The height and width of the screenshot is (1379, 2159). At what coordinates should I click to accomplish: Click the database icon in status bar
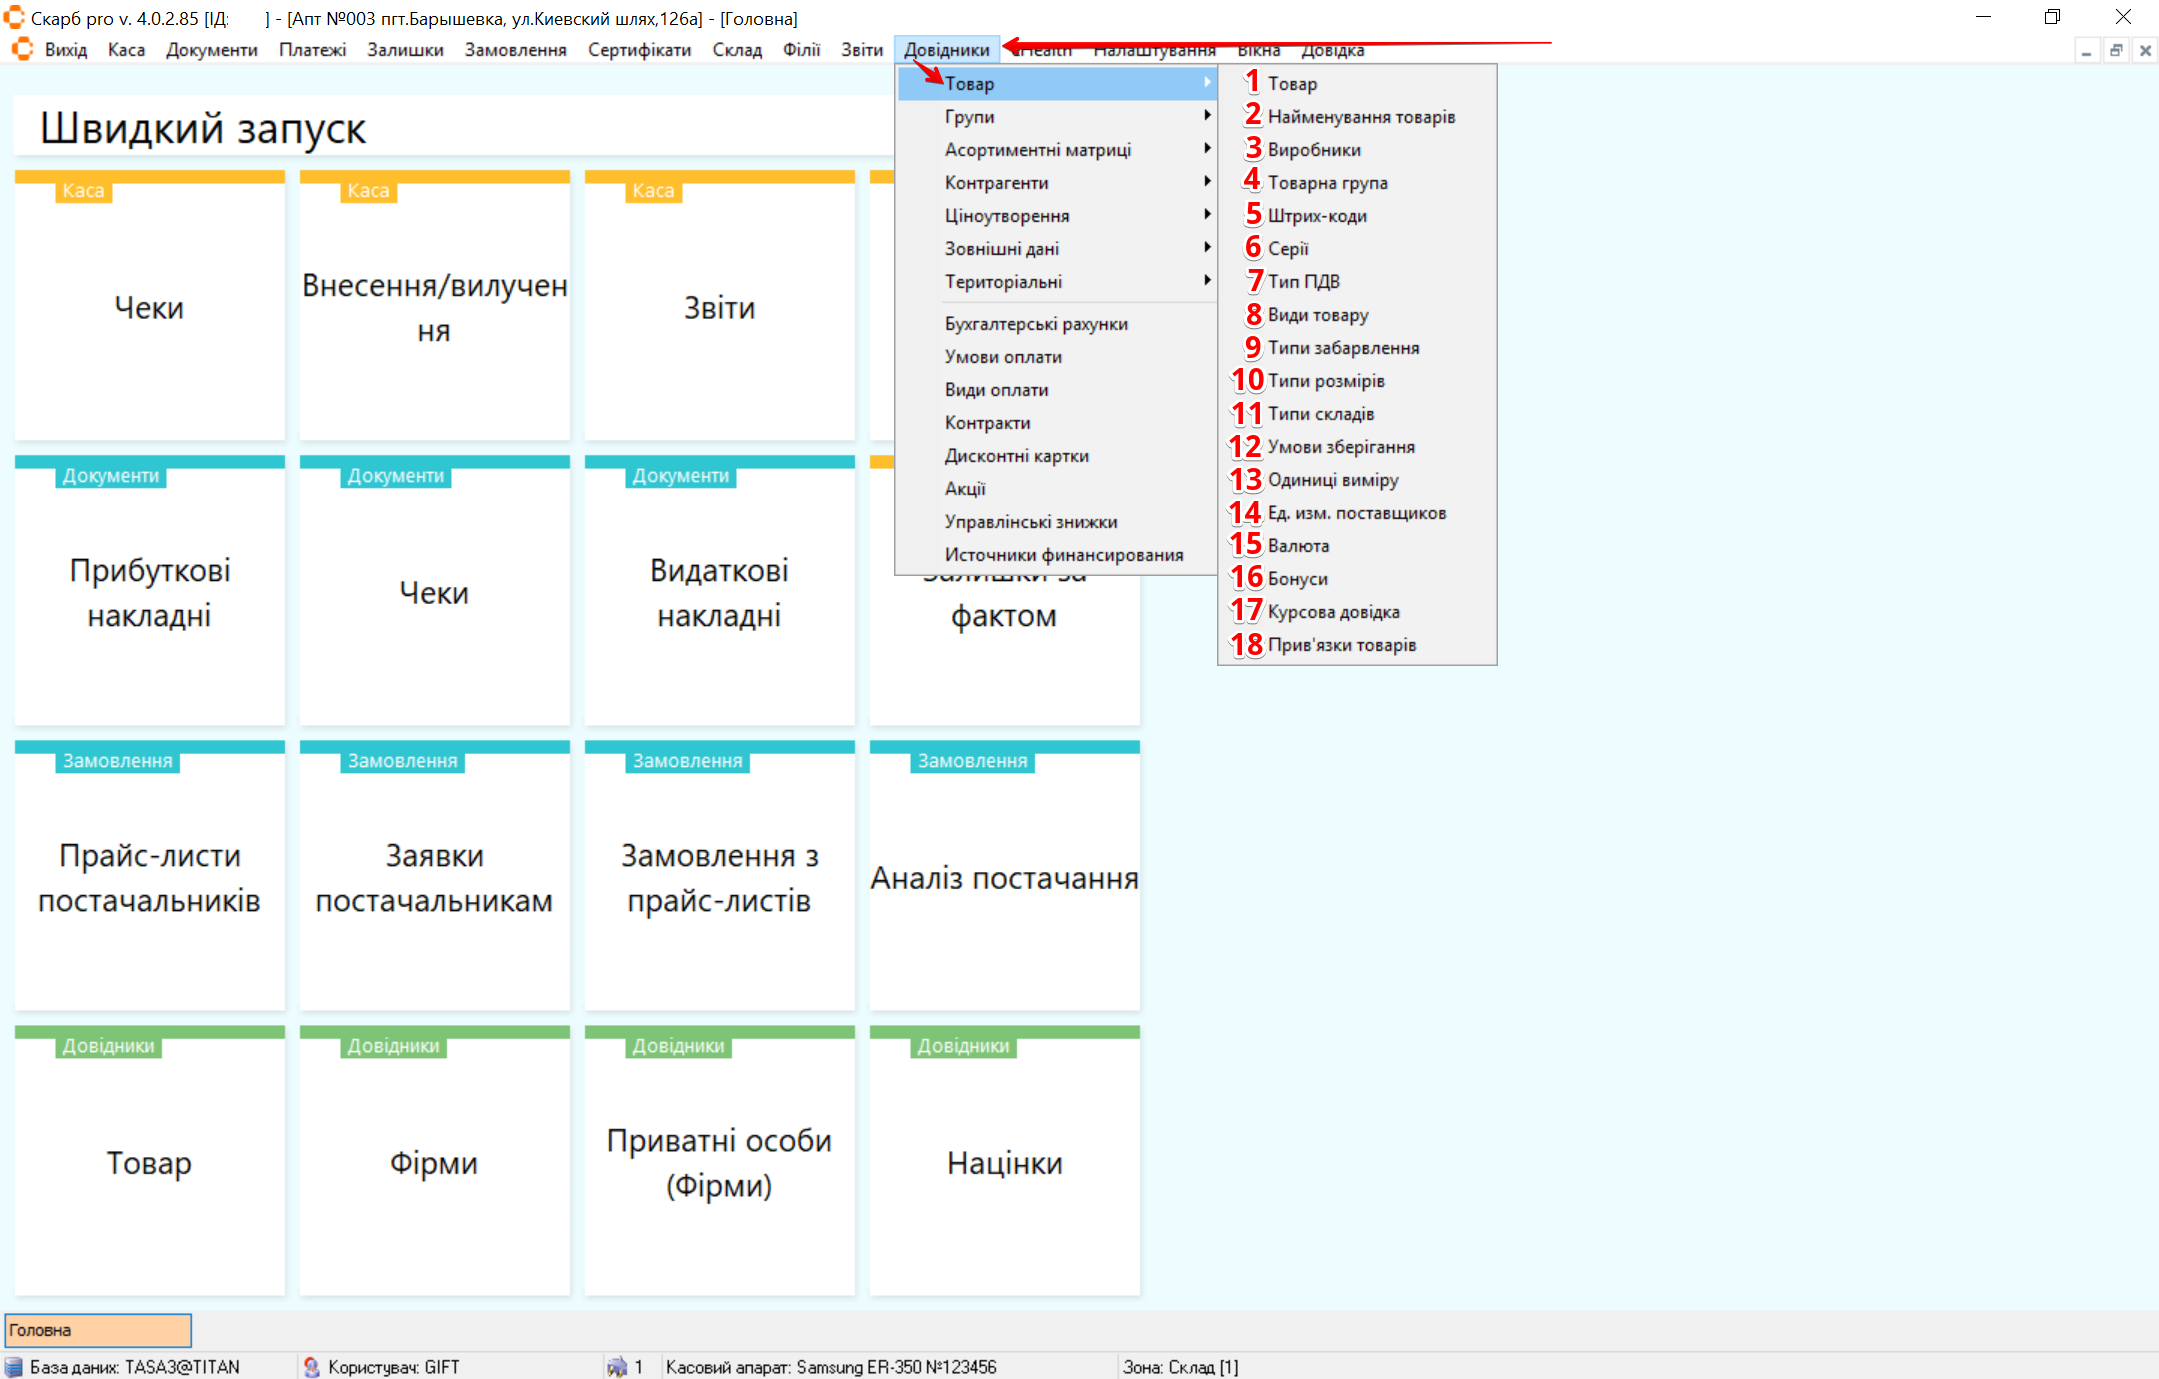(x=14, y=1367)
